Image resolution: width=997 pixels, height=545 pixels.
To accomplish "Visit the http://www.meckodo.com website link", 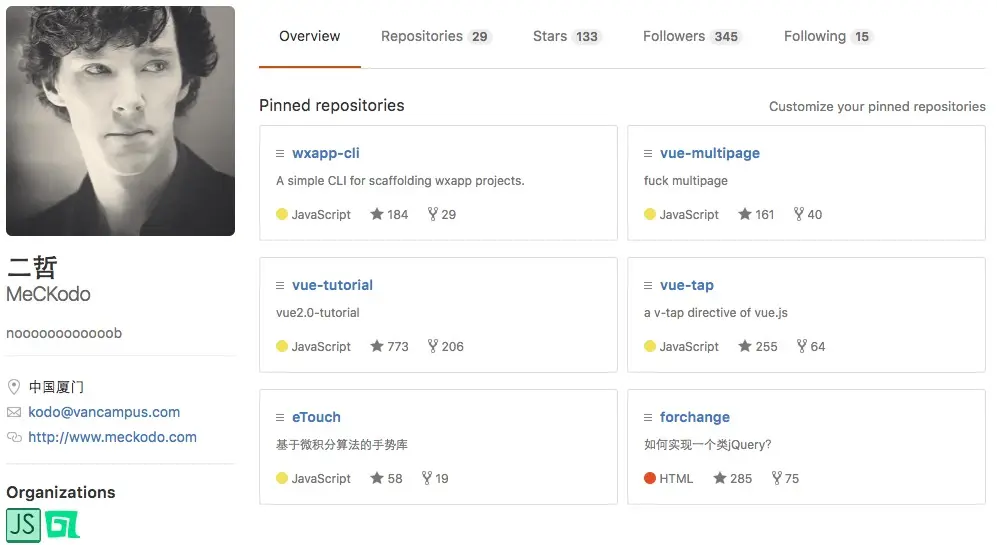I will point(113,437).
